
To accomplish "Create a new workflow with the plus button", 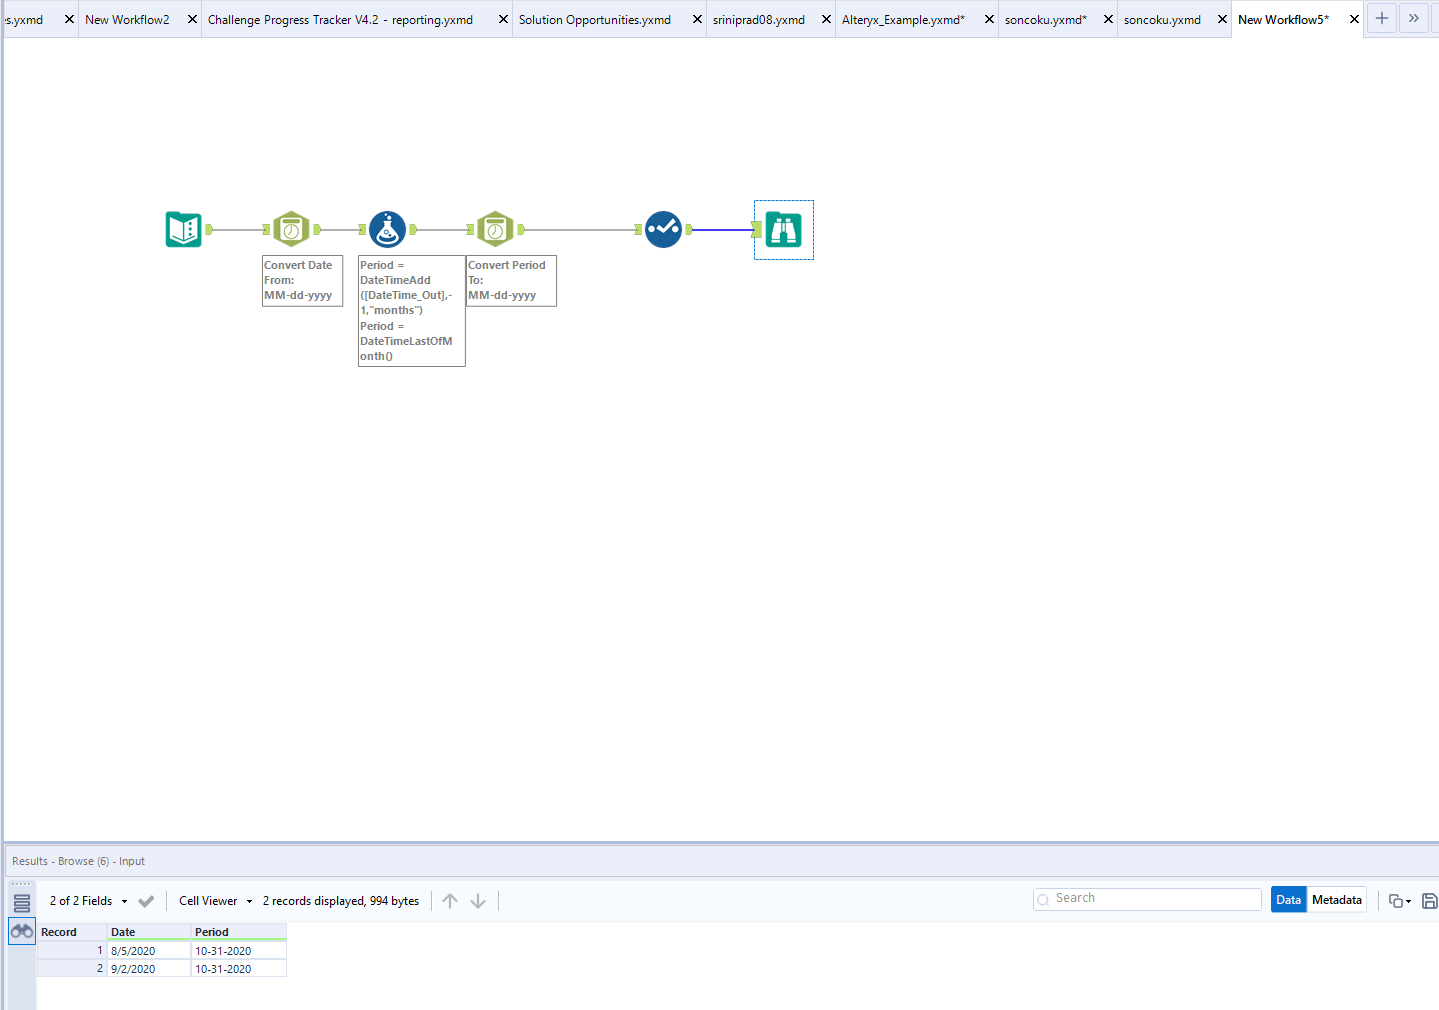I will (1381, 18).
